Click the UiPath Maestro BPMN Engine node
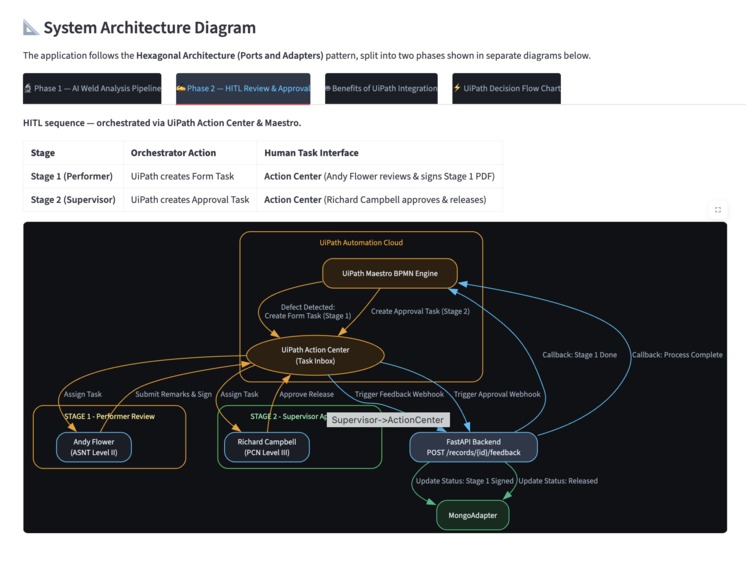The image size is (746, 573). 390,273
